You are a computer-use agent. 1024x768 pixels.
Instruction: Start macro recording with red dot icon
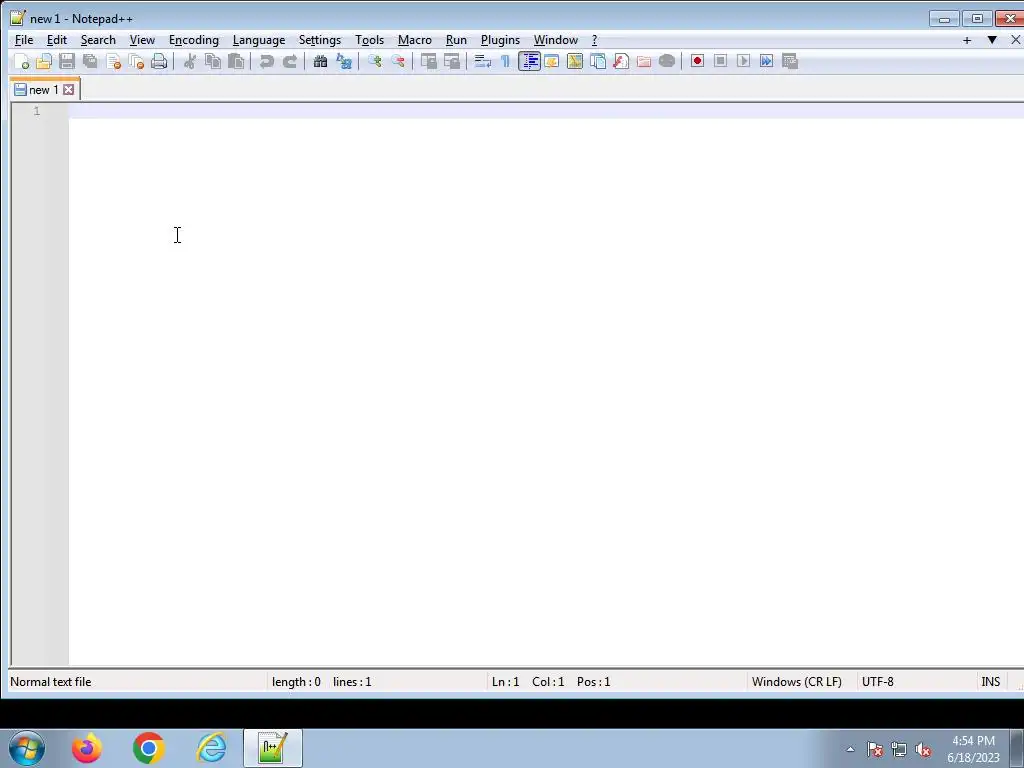[697, 61]
